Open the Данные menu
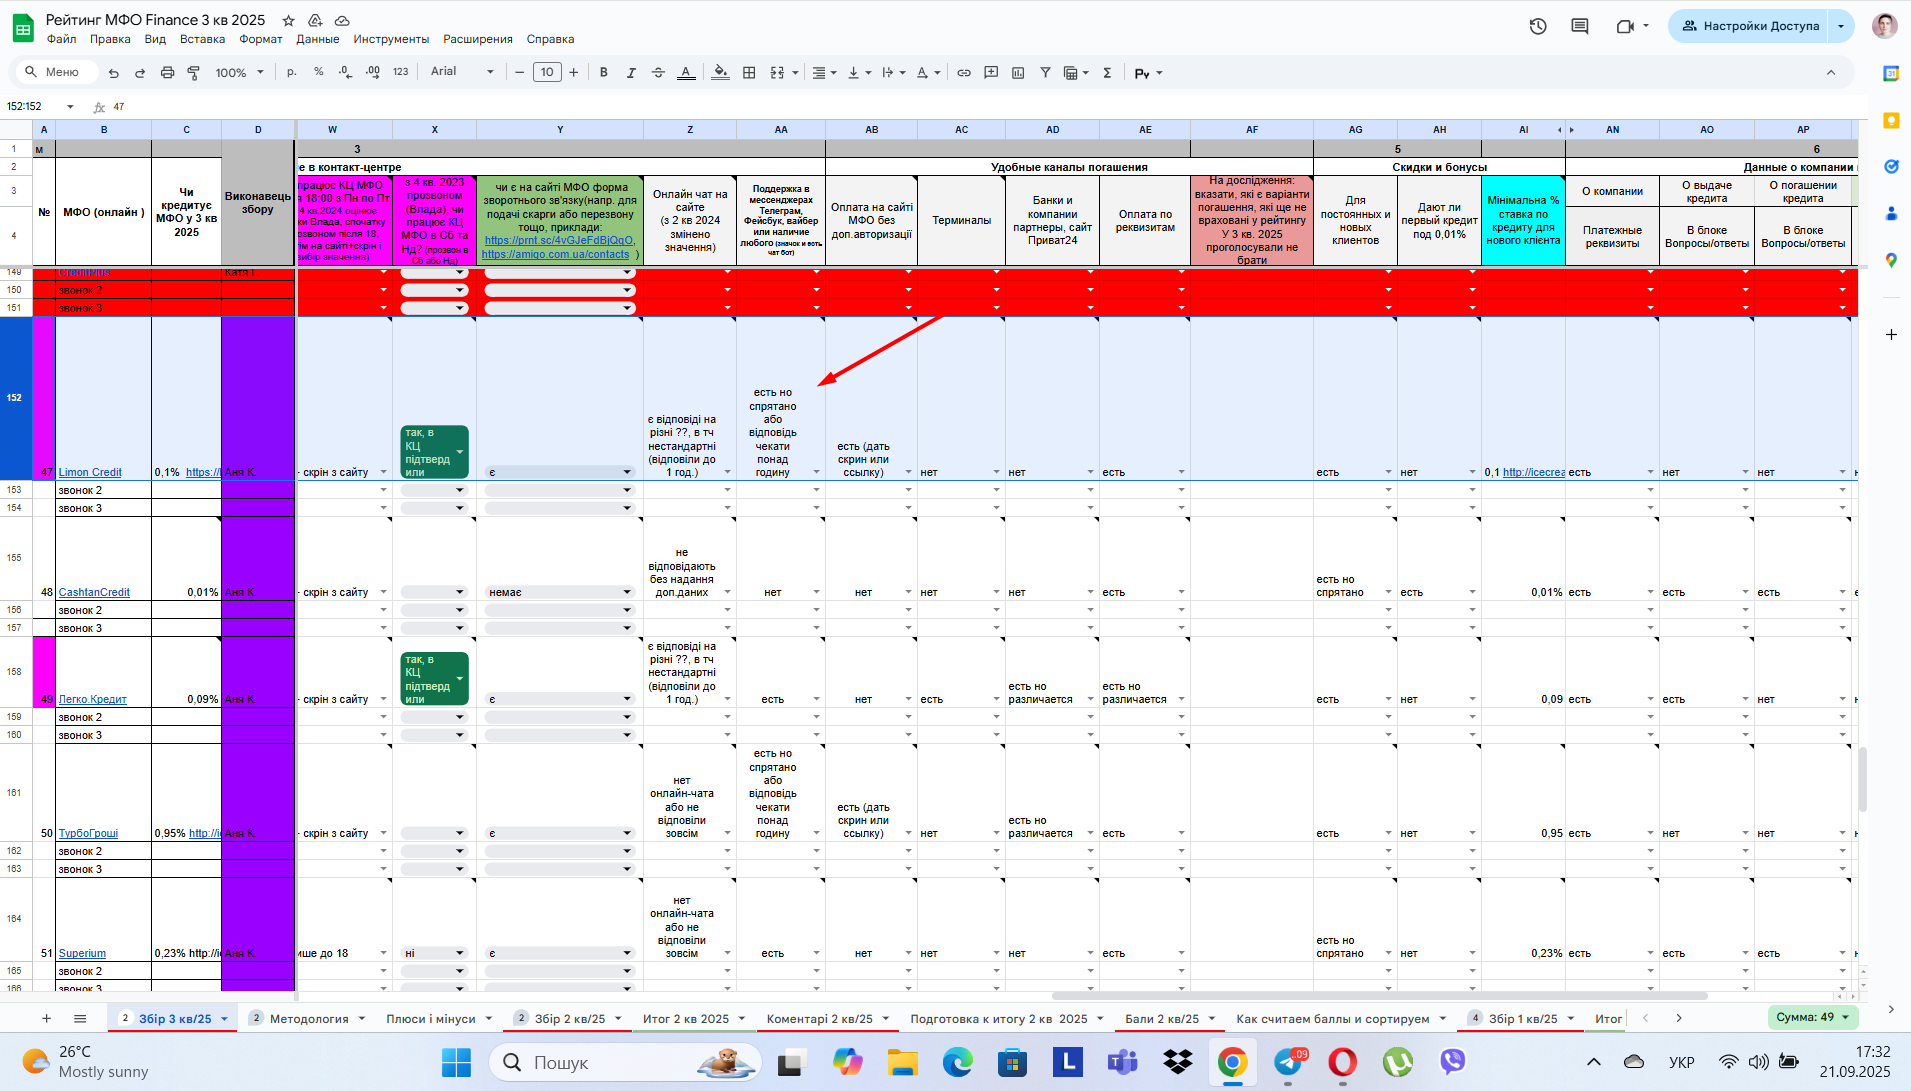Image resolution: width=1911 pixels, height=1091 pixels. click(x=317, y=39)
